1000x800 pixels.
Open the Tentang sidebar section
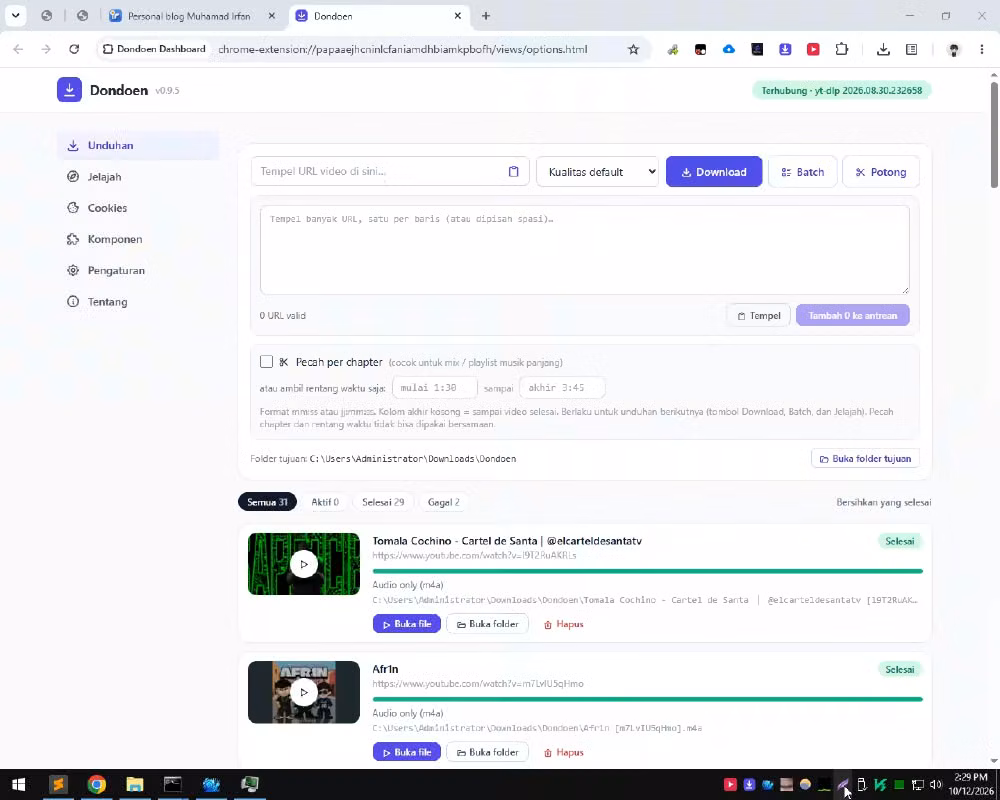138,302
